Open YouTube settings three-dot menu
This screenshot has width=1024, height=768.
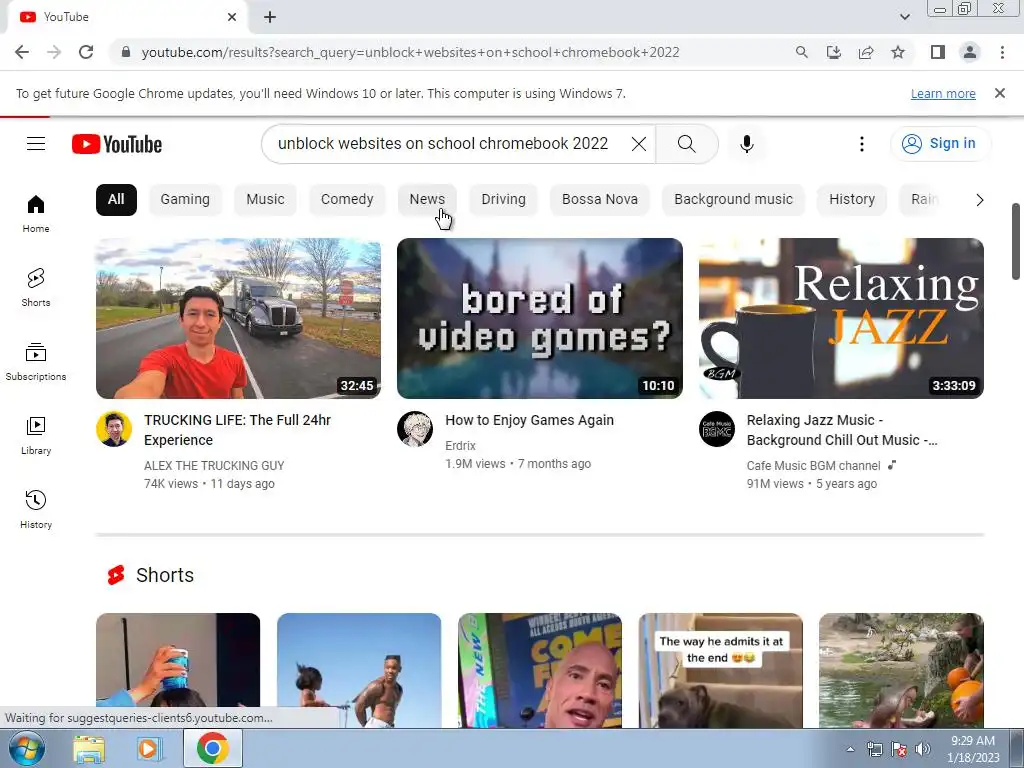pyautogui.click(x=861, y=144)
